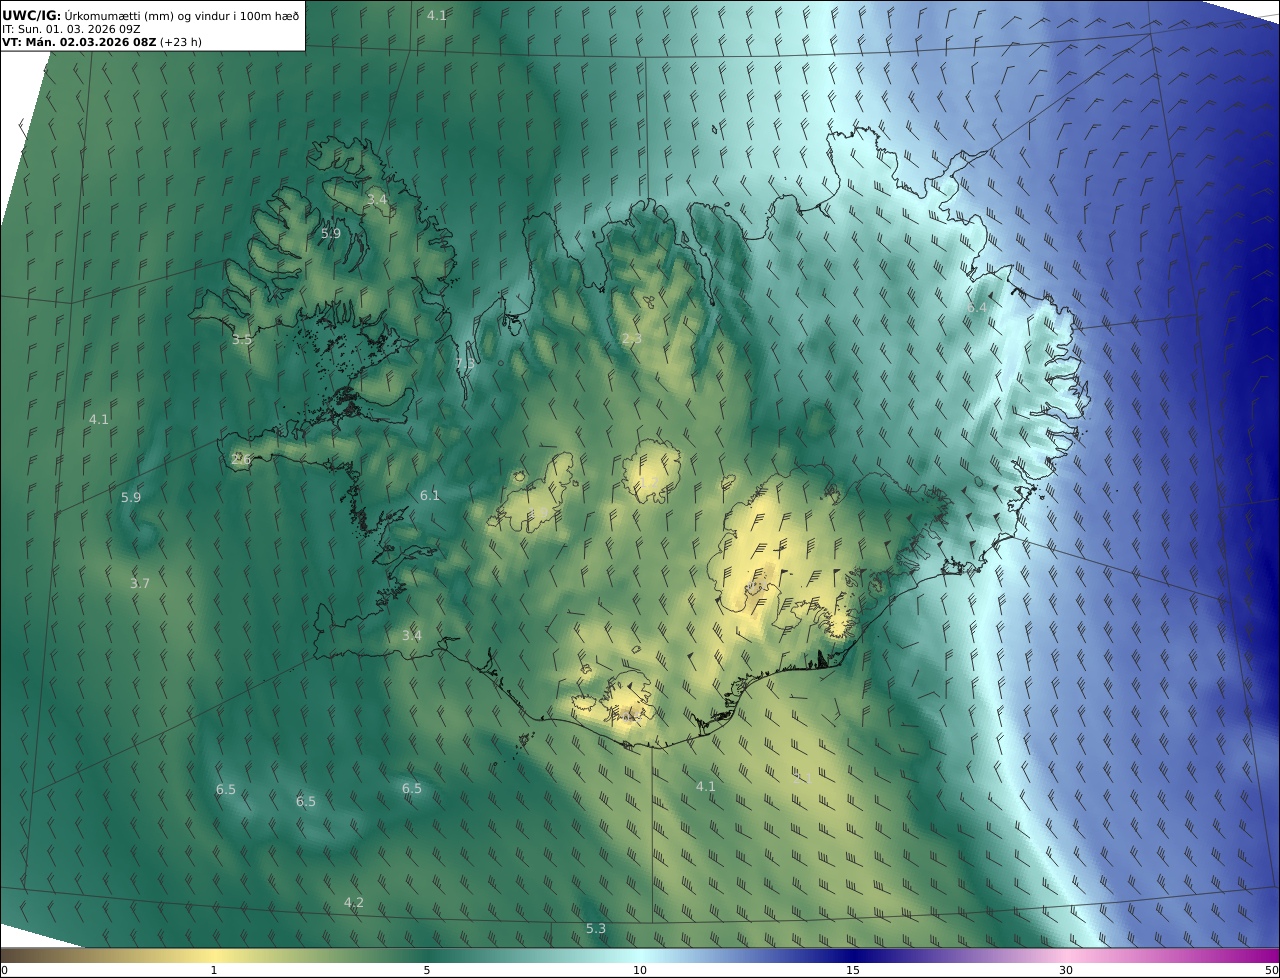Click the "3.5" value label on the map
The image size is (1280, 978).
click(242, 339)
